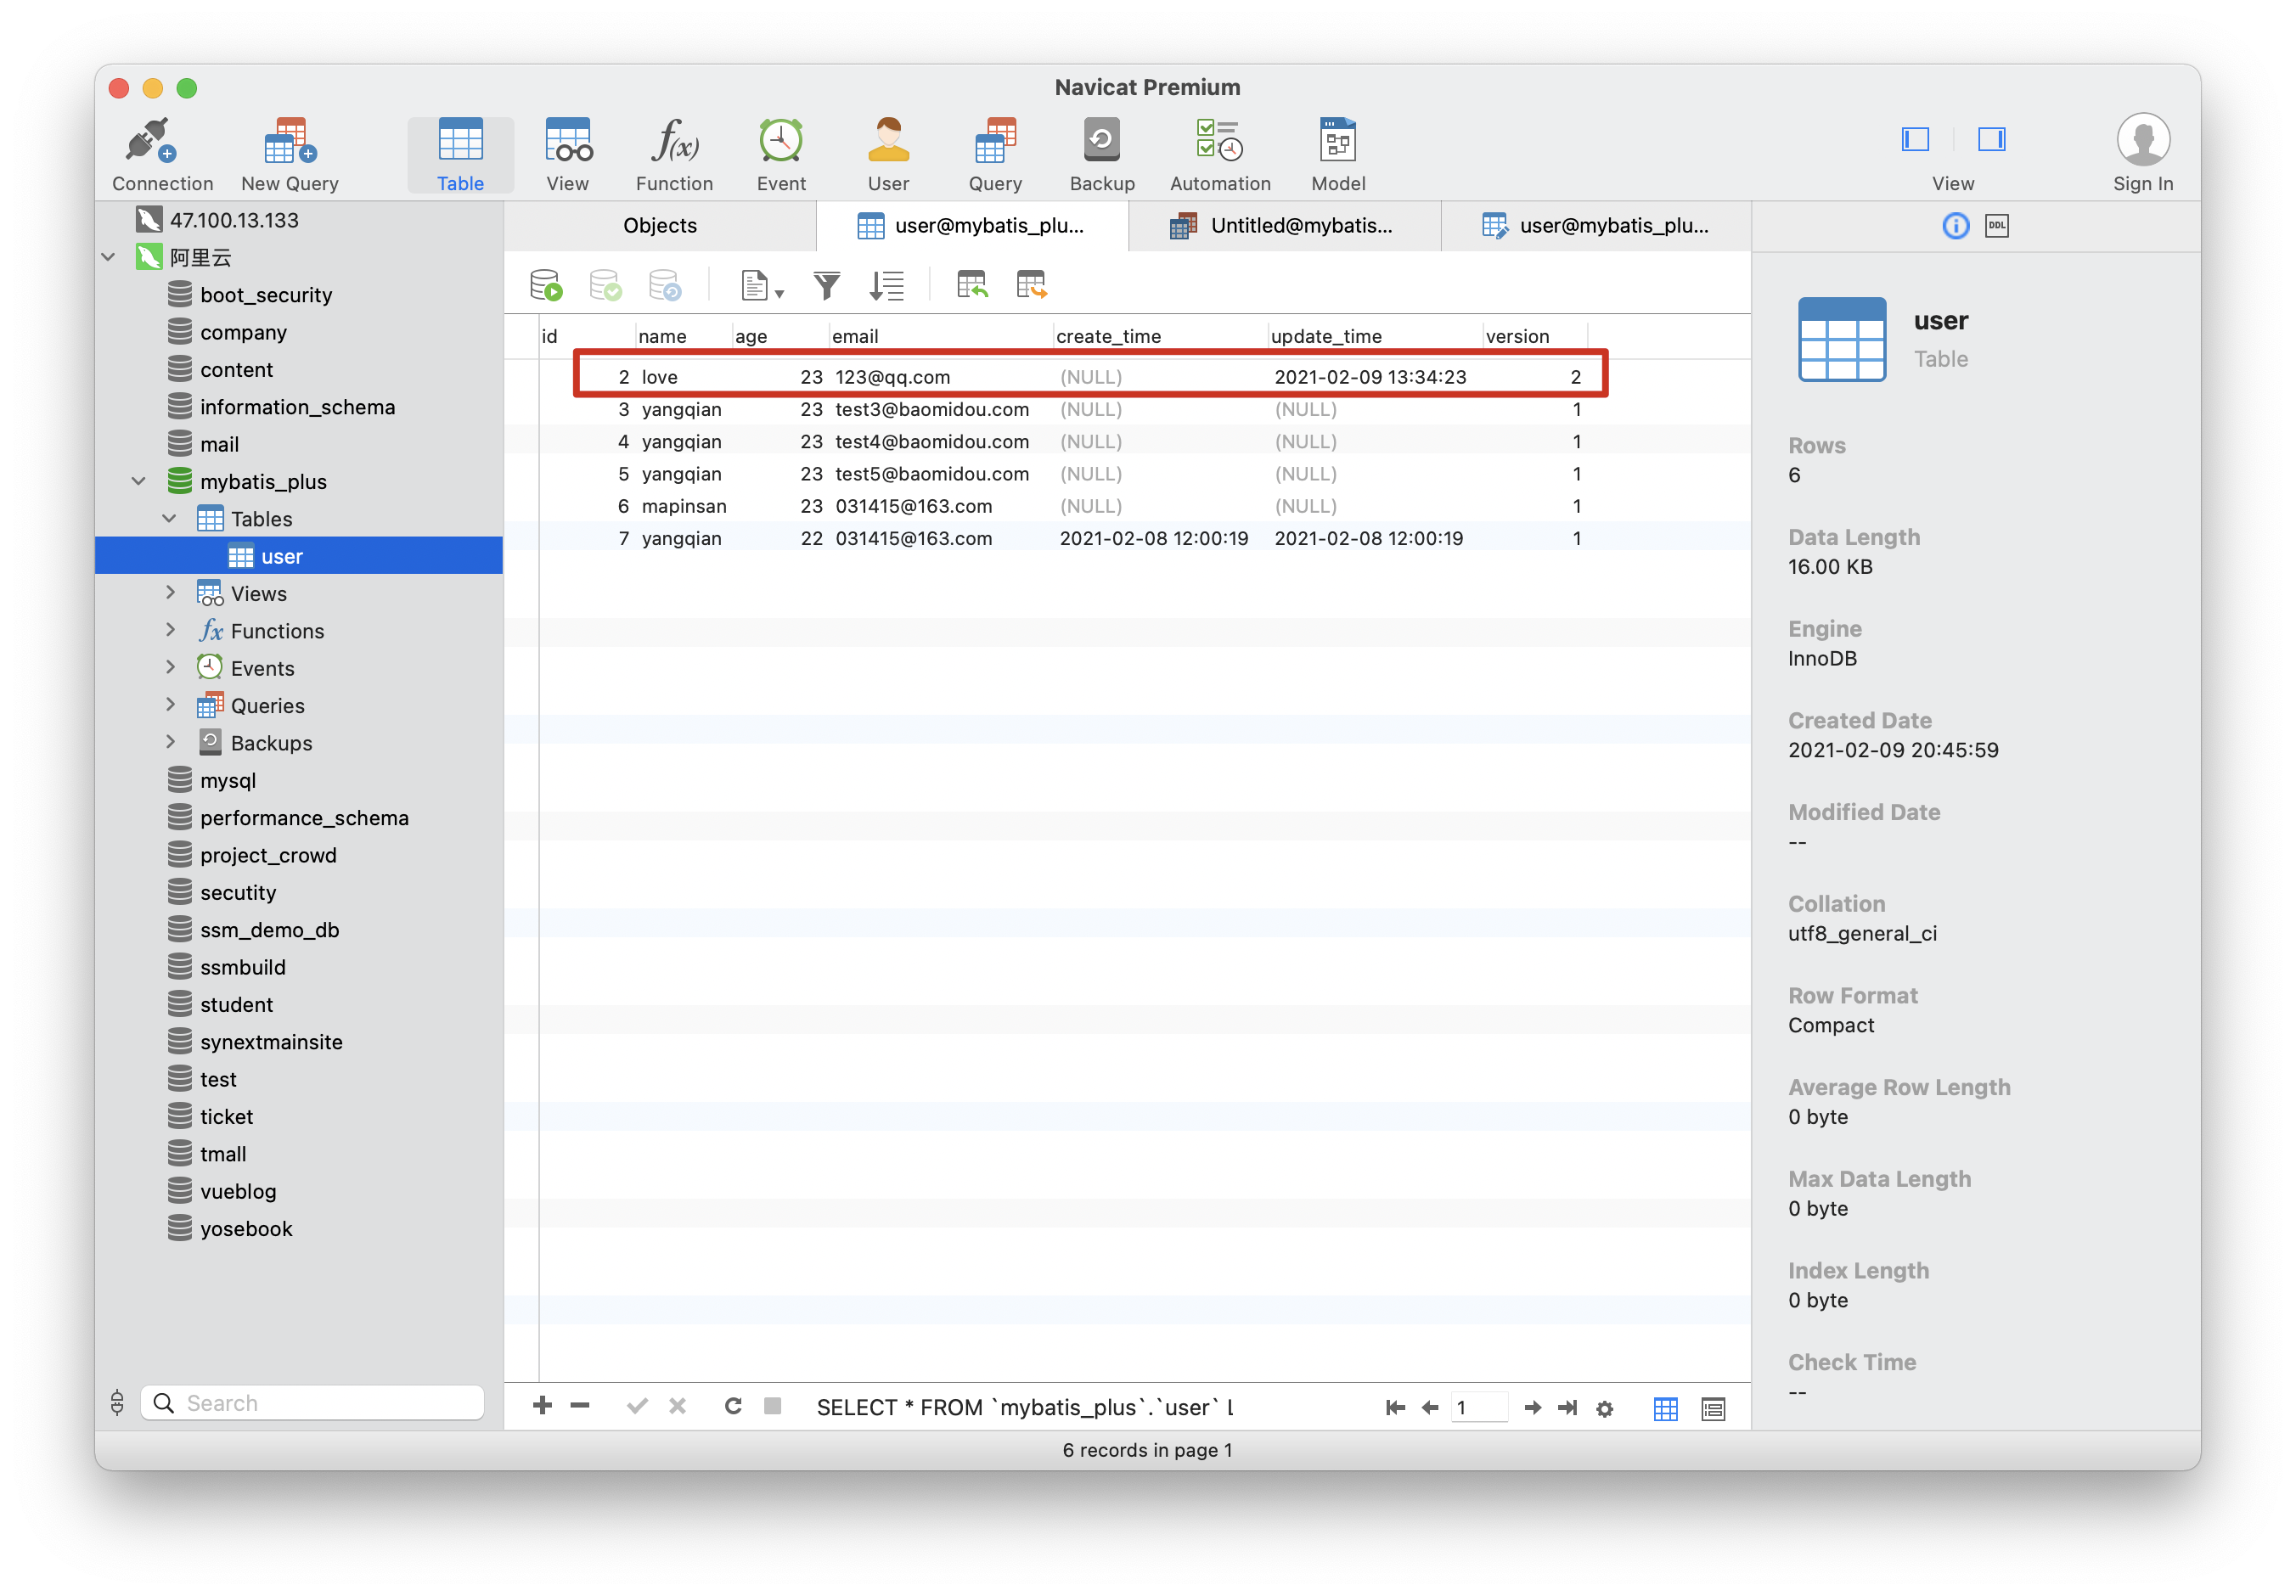The image size is (2296, 1596).
Task: Show the DDL panel icon
Action: pyautogui.click(x=1997, y=226)
